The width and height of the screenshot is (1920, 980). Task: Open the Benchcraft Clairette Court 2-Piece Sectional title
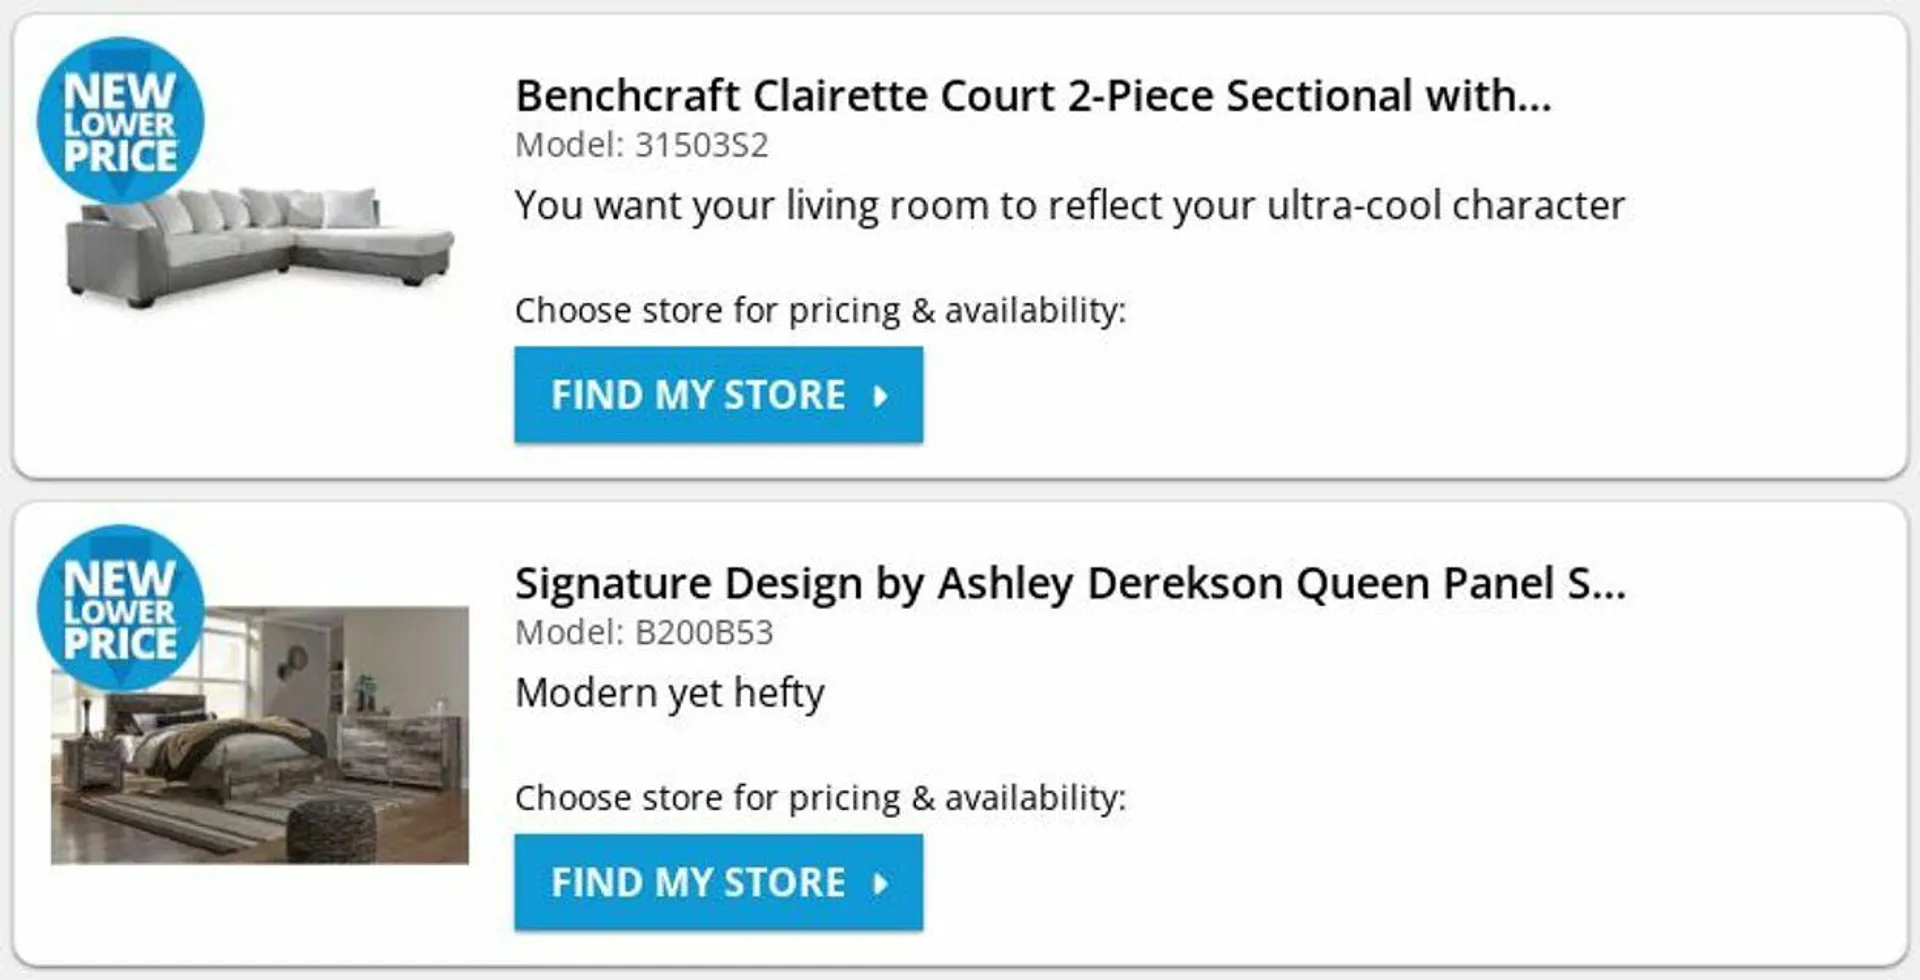(1033, 96)
